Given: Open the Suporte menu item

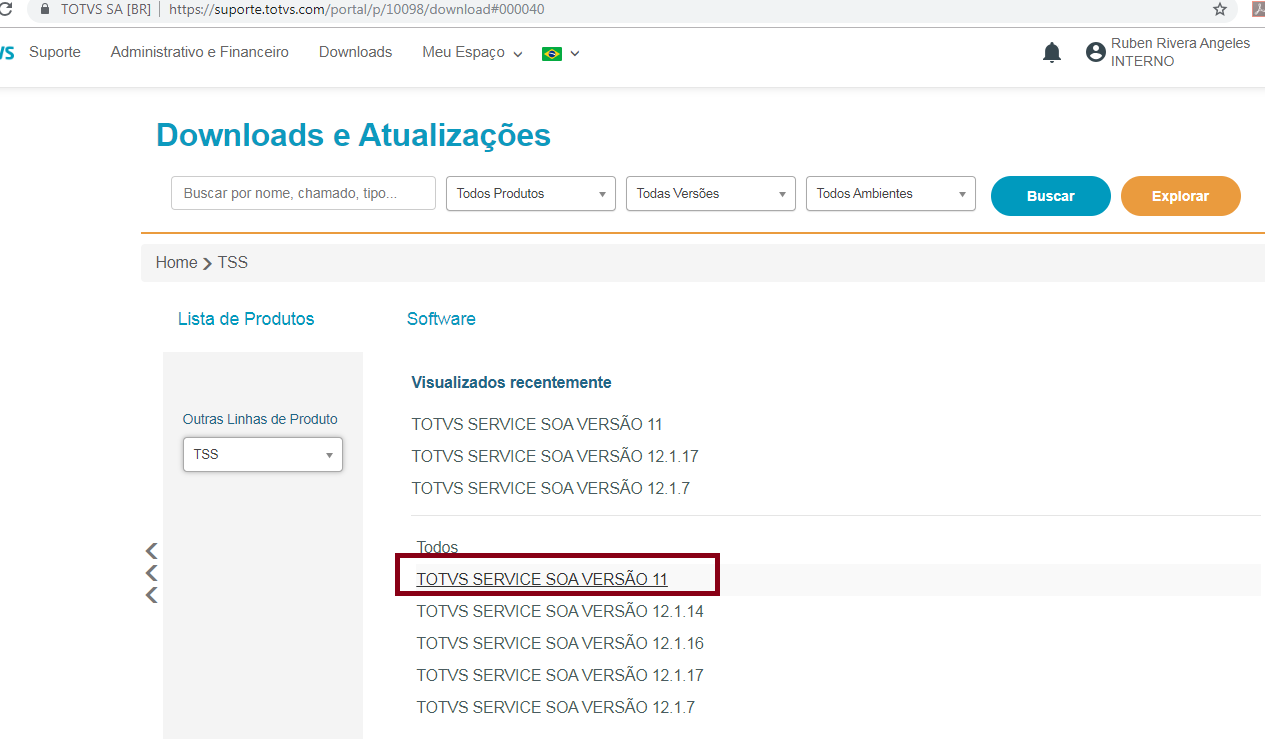Looking at the screenshot, I should pyautogui.click(x=55, y=52).
